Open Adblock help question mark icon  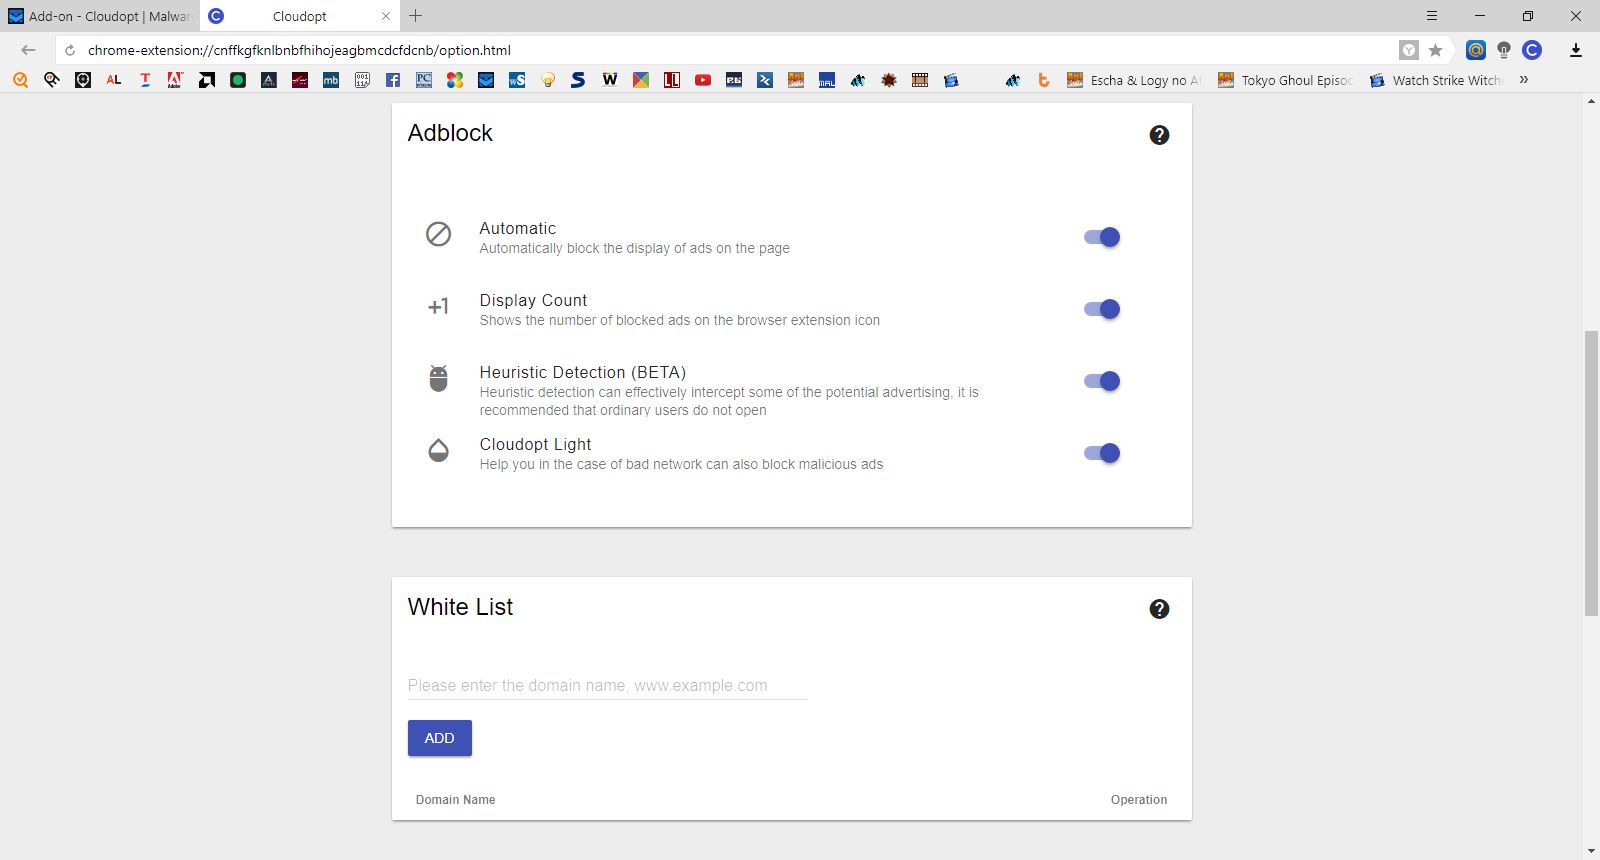pyautogui.click(x=1159, y=135)
